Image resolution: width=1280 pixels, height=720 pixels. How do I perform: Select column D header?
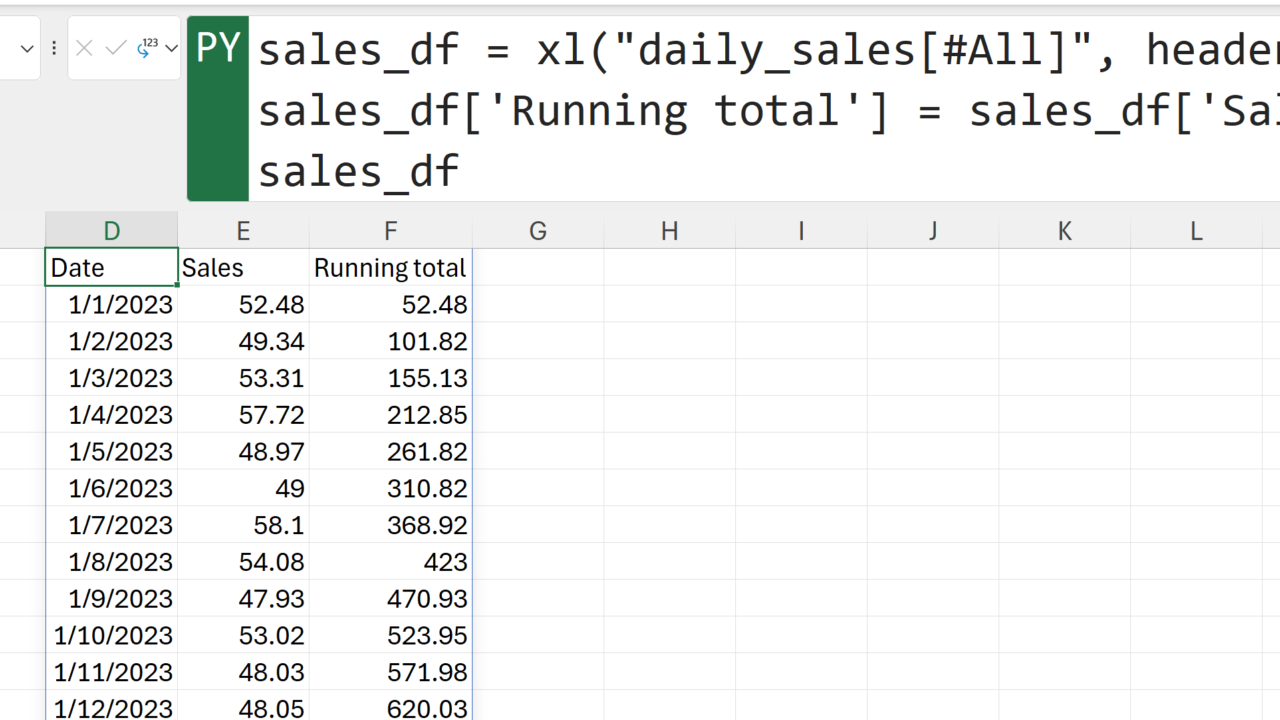(111, 231)
